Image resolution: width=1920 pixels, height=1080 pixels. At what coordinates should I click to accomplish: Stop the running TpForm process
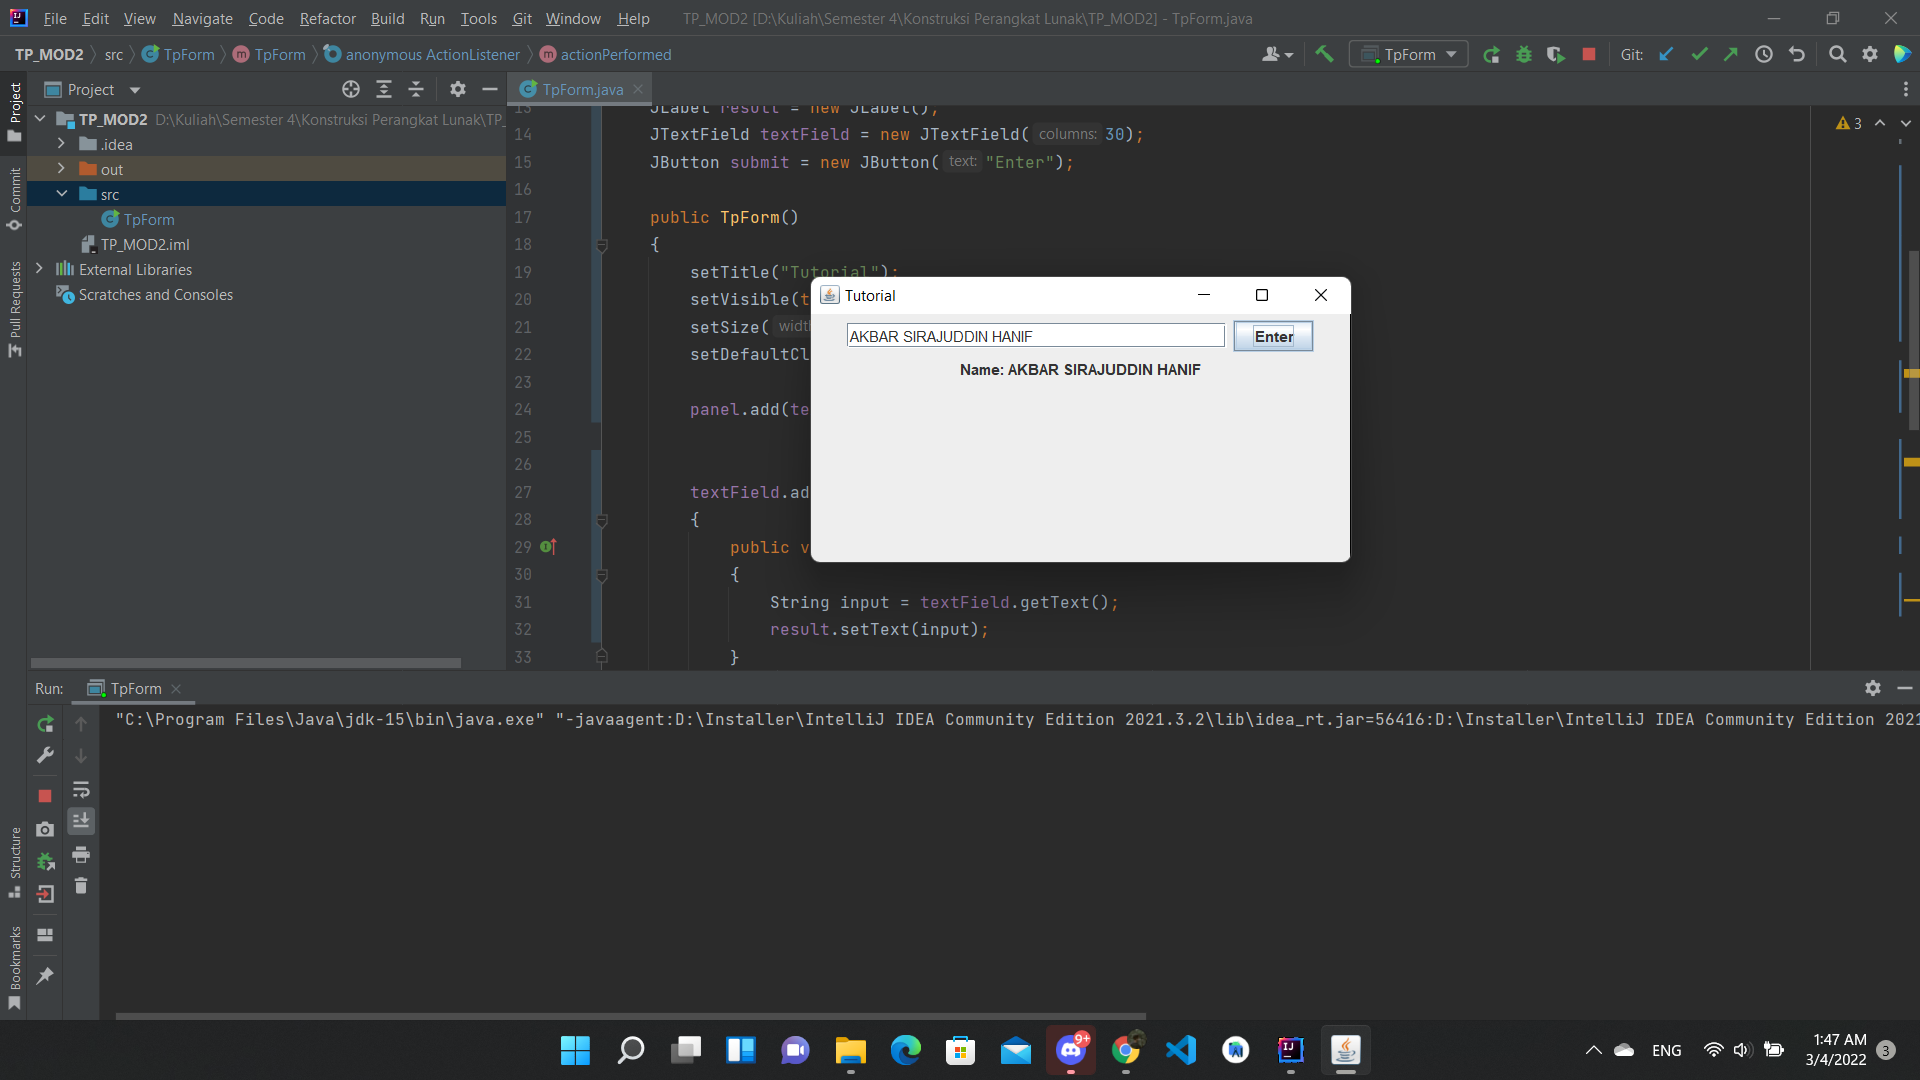(1589, 55)
